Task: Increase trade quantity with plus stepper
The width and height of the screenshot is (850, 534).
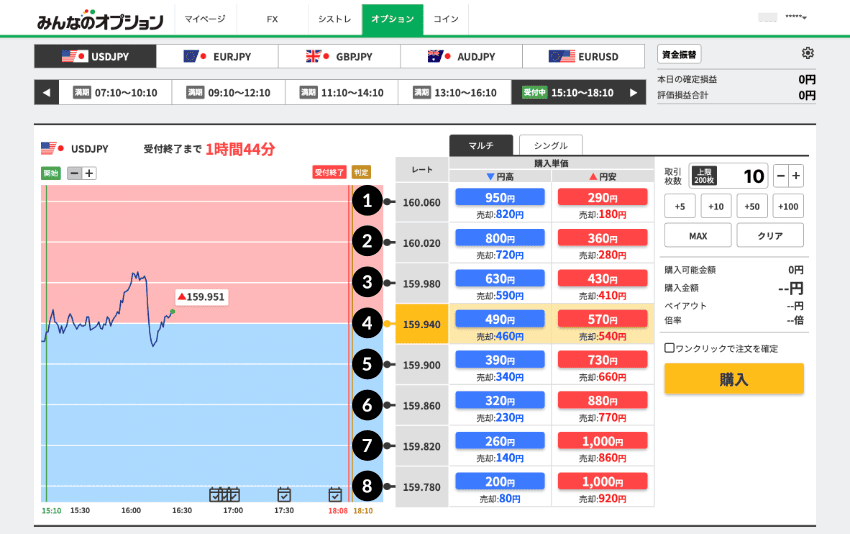Action: click(796, 176)
